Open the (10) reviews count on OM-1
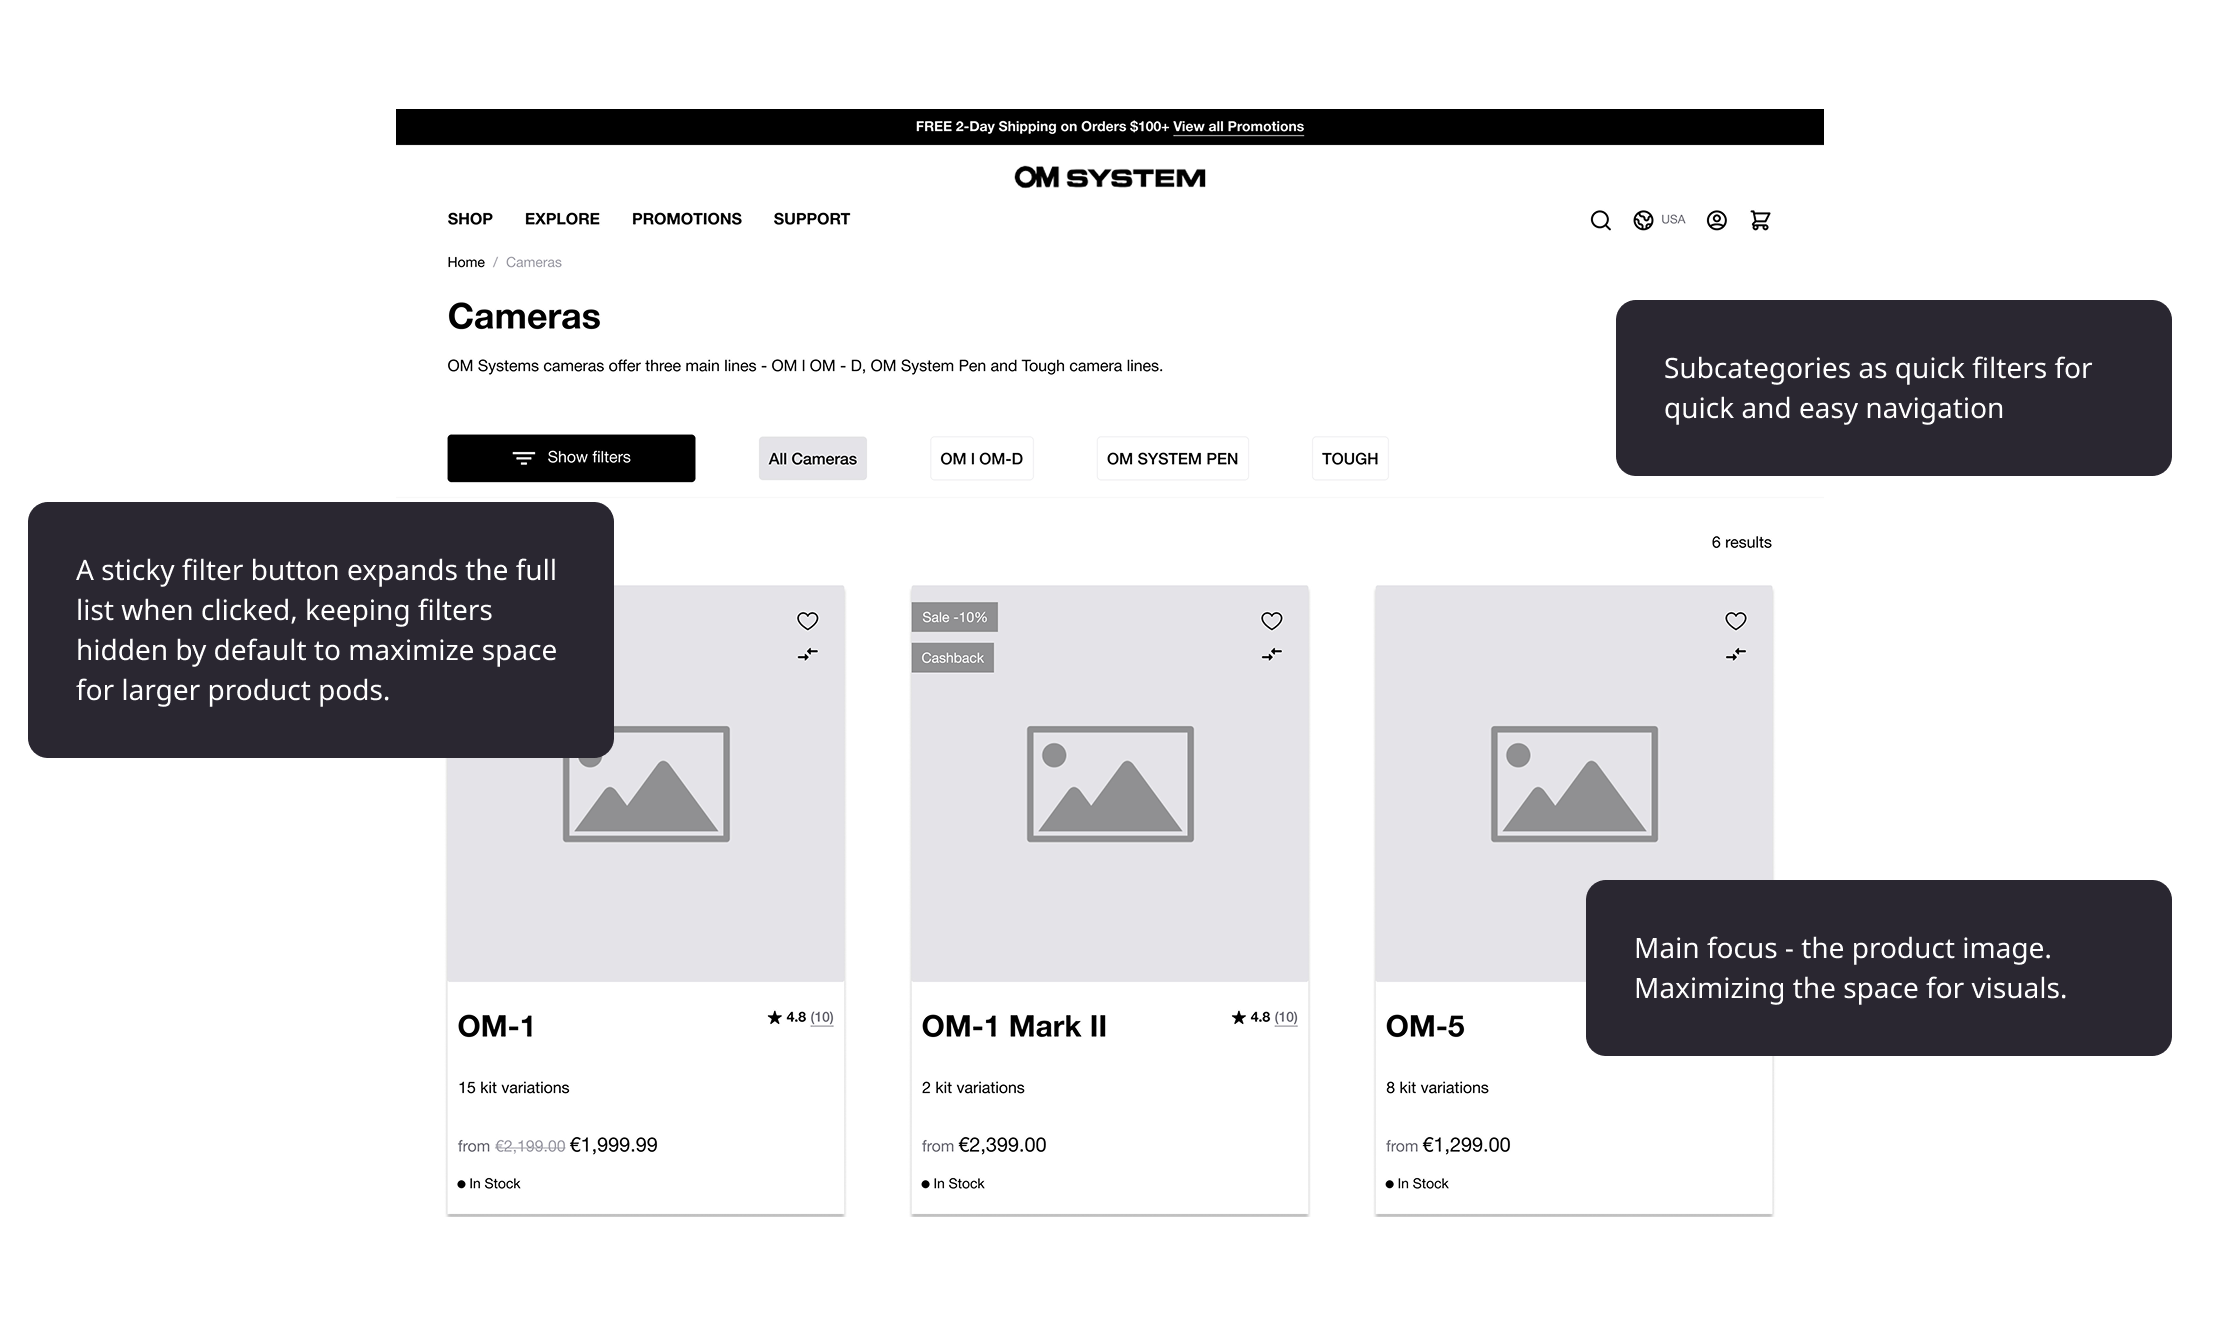The height and width of the screenshot is (1324, 2220). coord(821,1017)
